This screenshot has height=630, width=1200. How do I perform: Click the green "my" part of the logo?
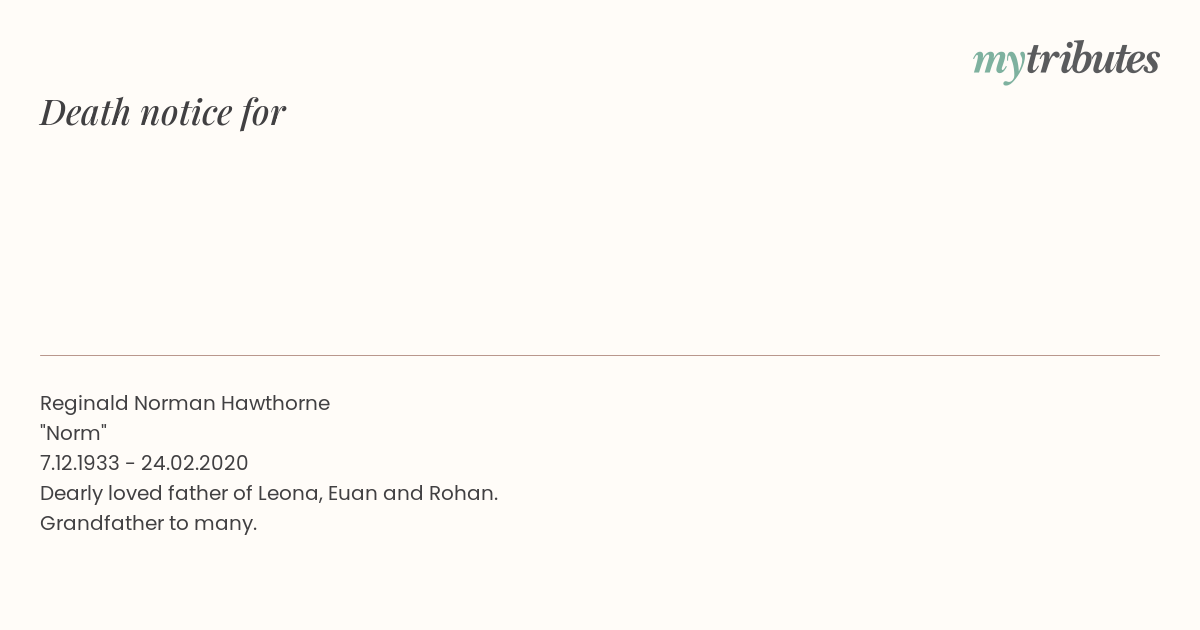998,61
